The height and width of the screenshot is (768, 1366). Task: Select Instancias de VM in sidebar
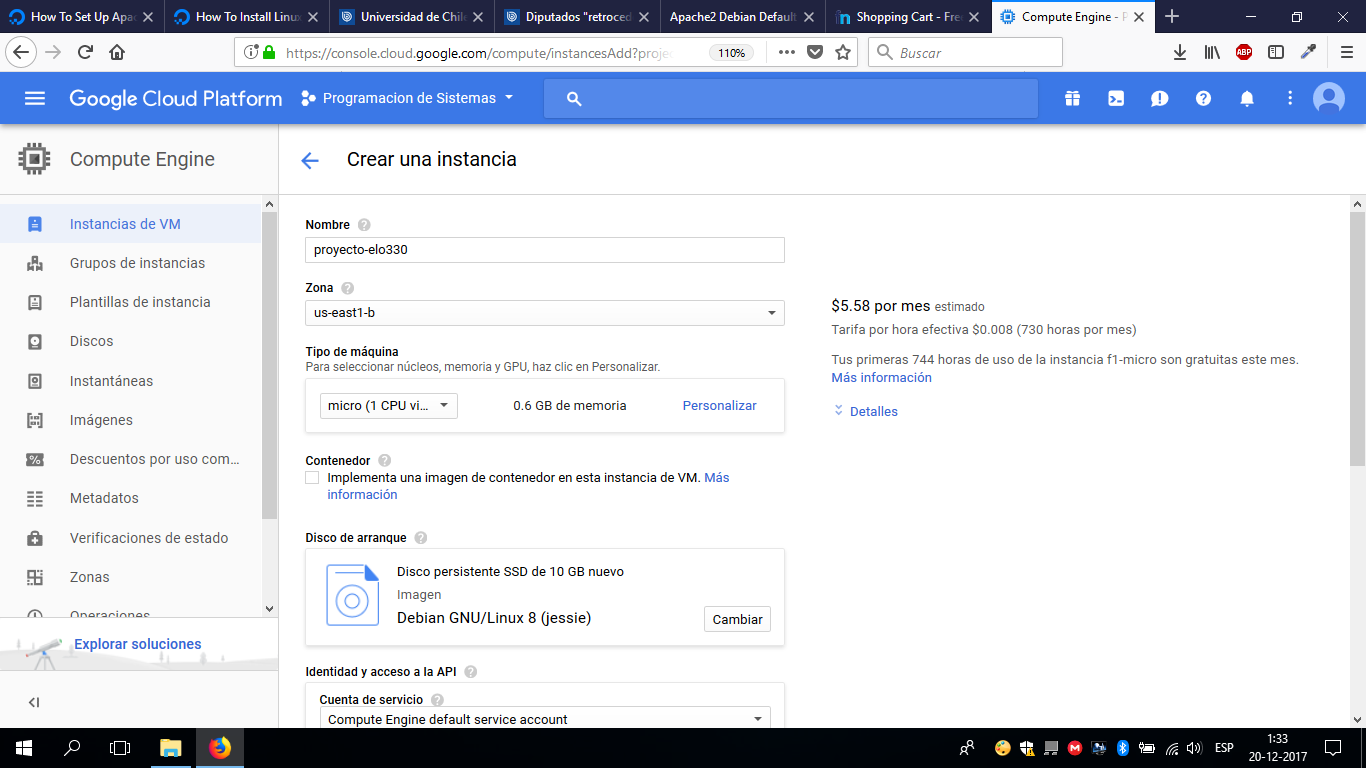(x=130, y=224)
